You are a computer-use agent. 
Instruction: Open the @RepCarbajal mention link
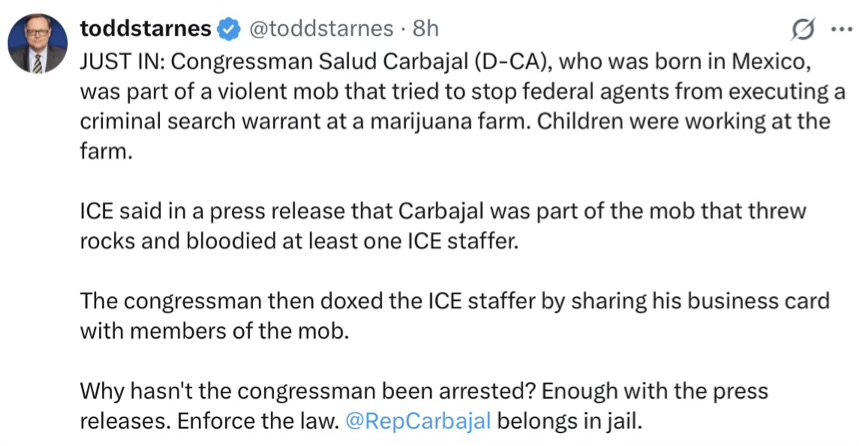(x=419, y=421)
